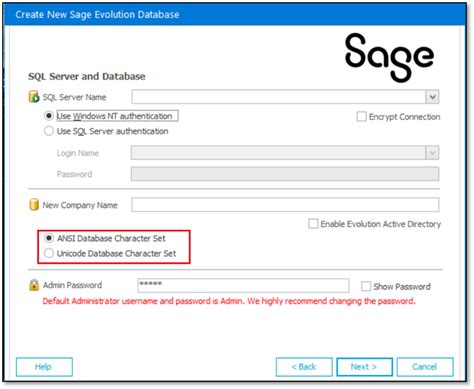Open Help

44,367
